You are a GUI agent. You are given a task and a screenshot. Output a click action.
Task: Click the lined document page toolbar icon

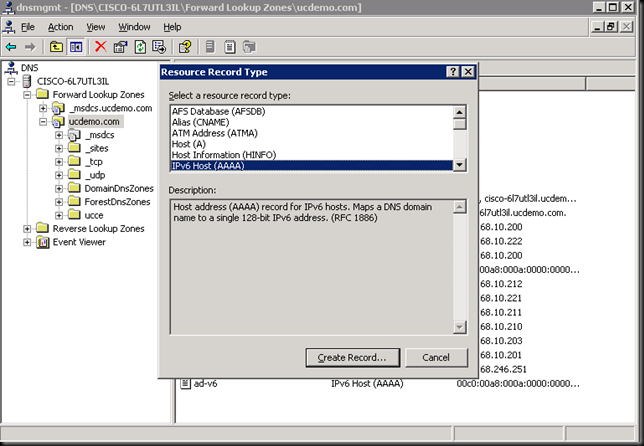(x=230, y=47)
